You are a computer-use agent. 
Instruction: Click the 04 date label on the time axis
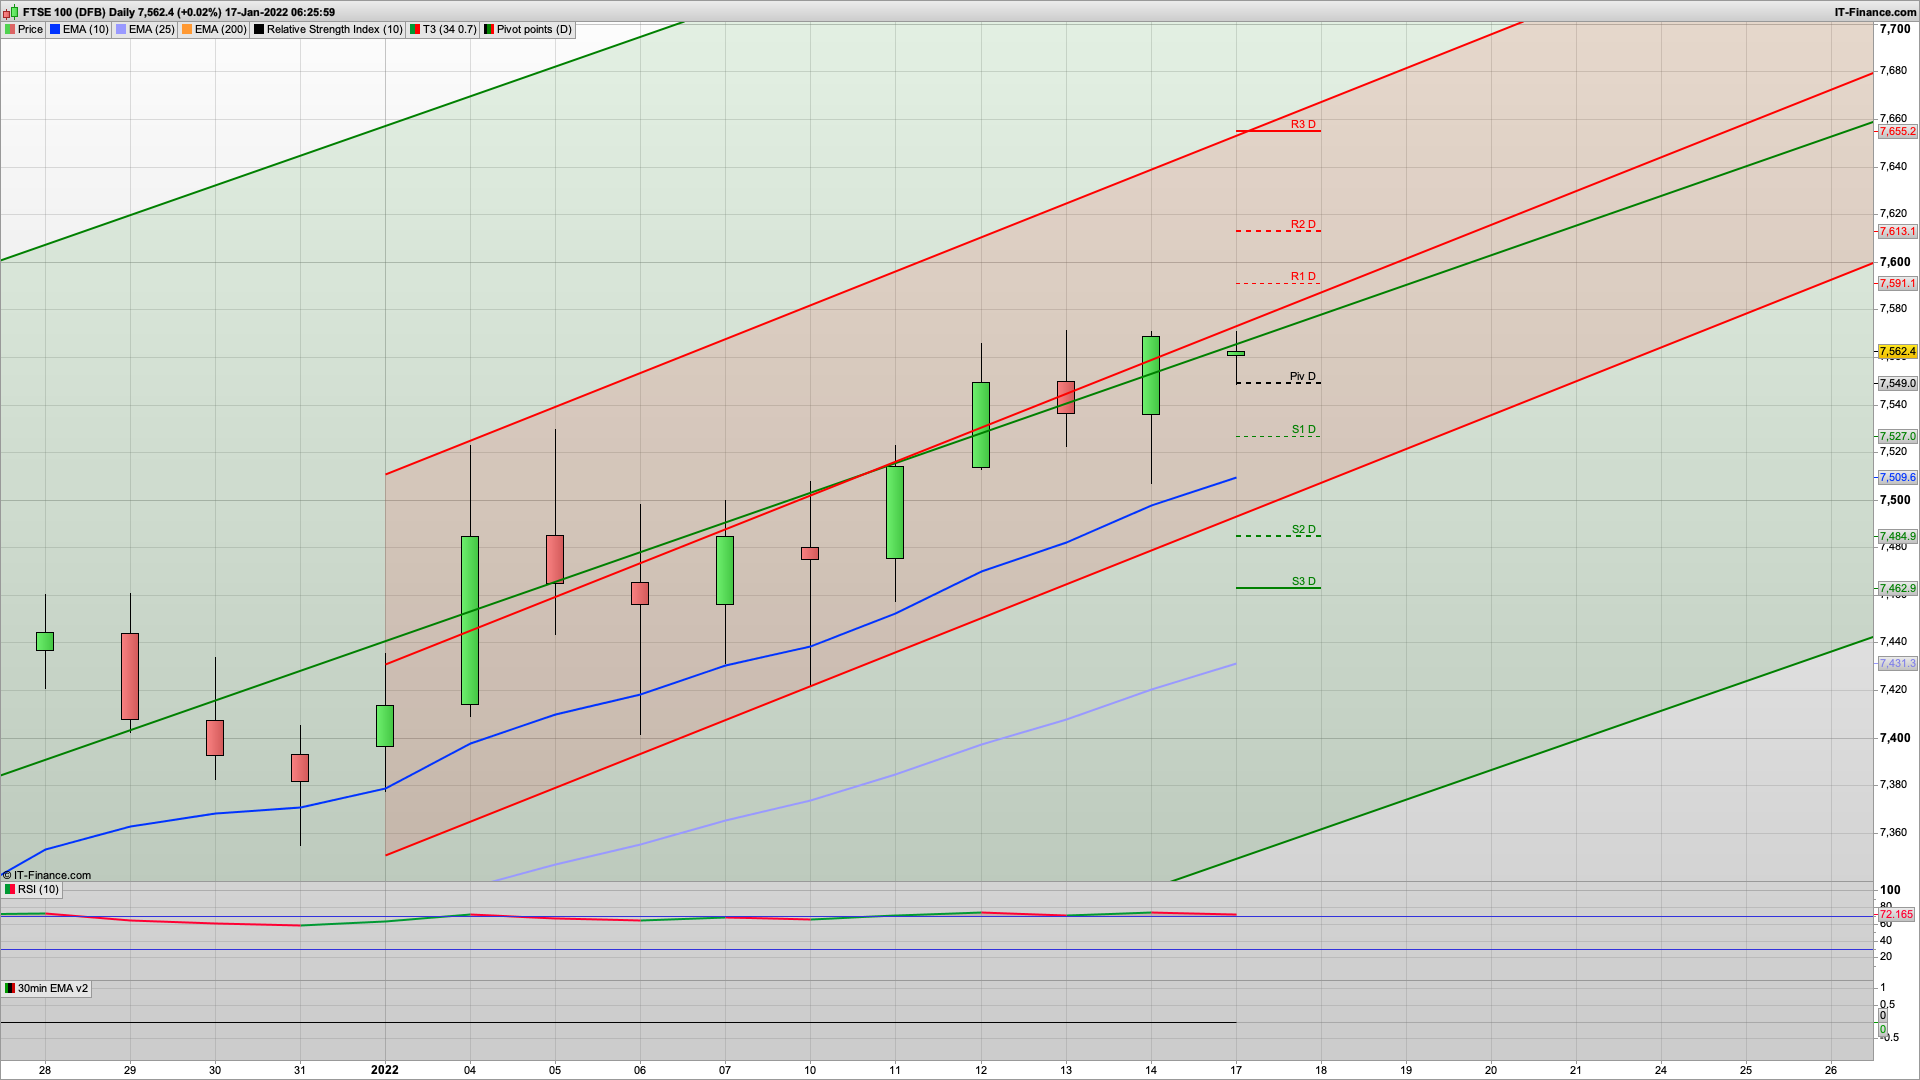pyautogui.click(x=470, y=1069)
